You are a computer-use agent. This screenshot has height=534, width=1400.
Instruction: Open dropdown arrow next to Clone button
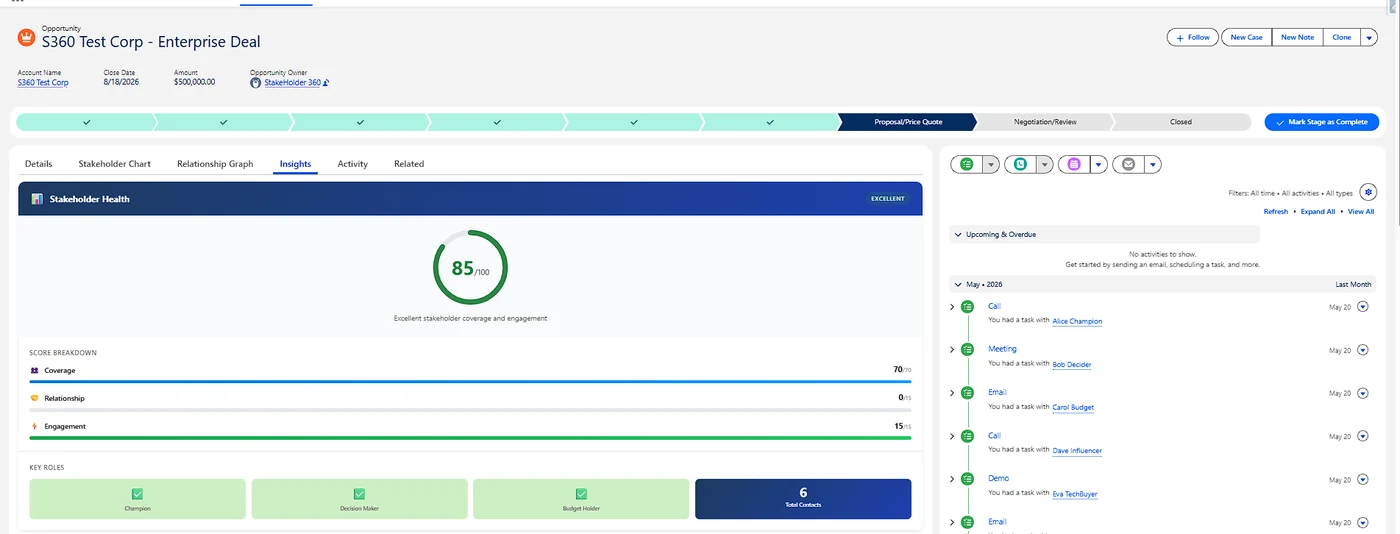click(1370, 37)
